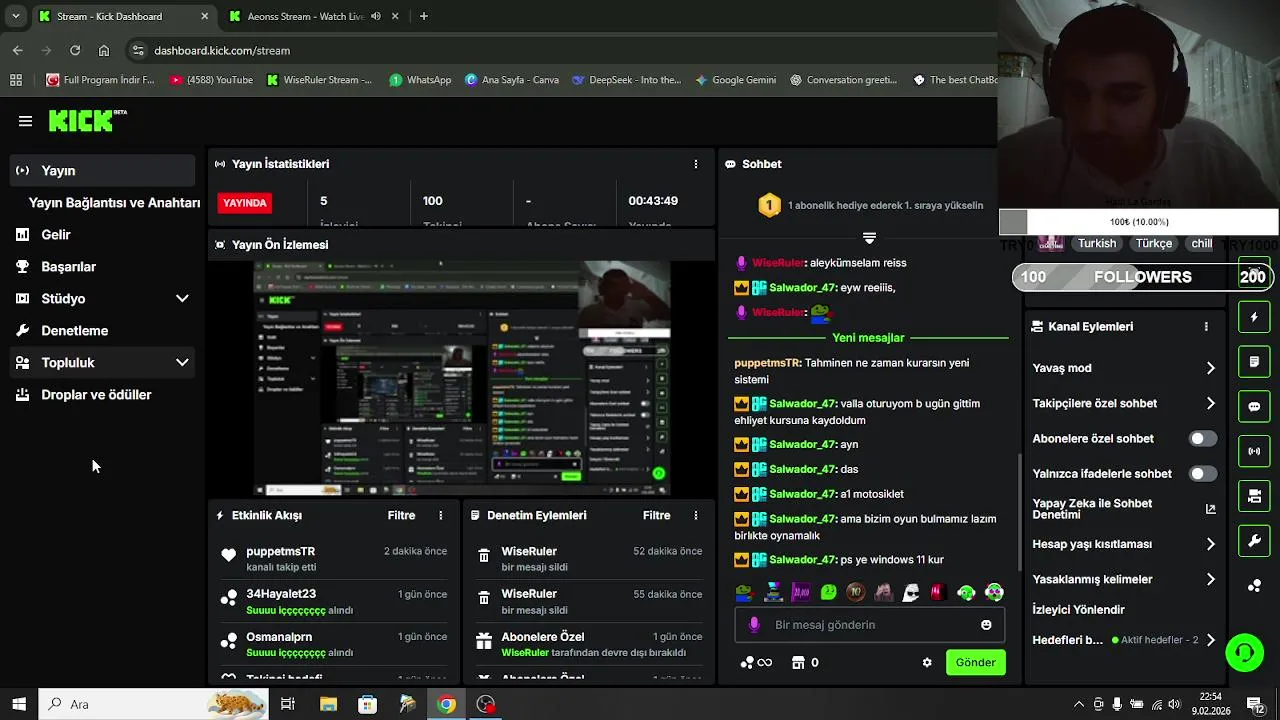Open Yasaklanmış kelimeler settings arrow

click(x=1210, y=579)
